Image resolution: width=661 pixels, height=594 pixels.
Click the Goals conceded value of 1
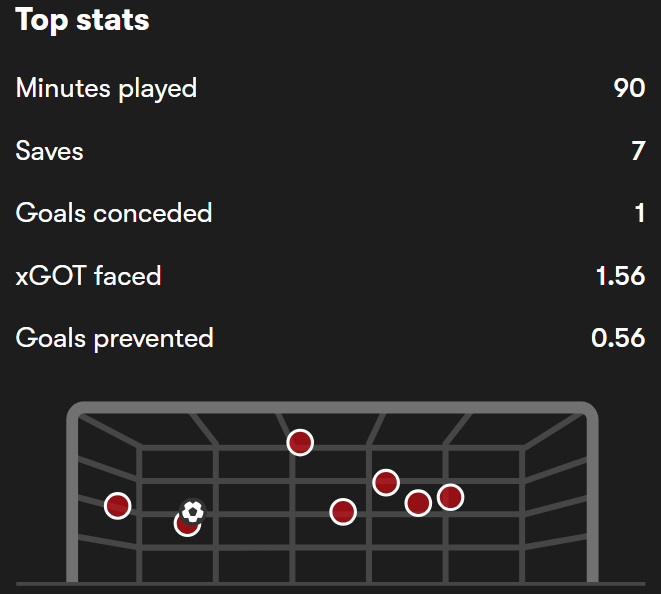640,213
